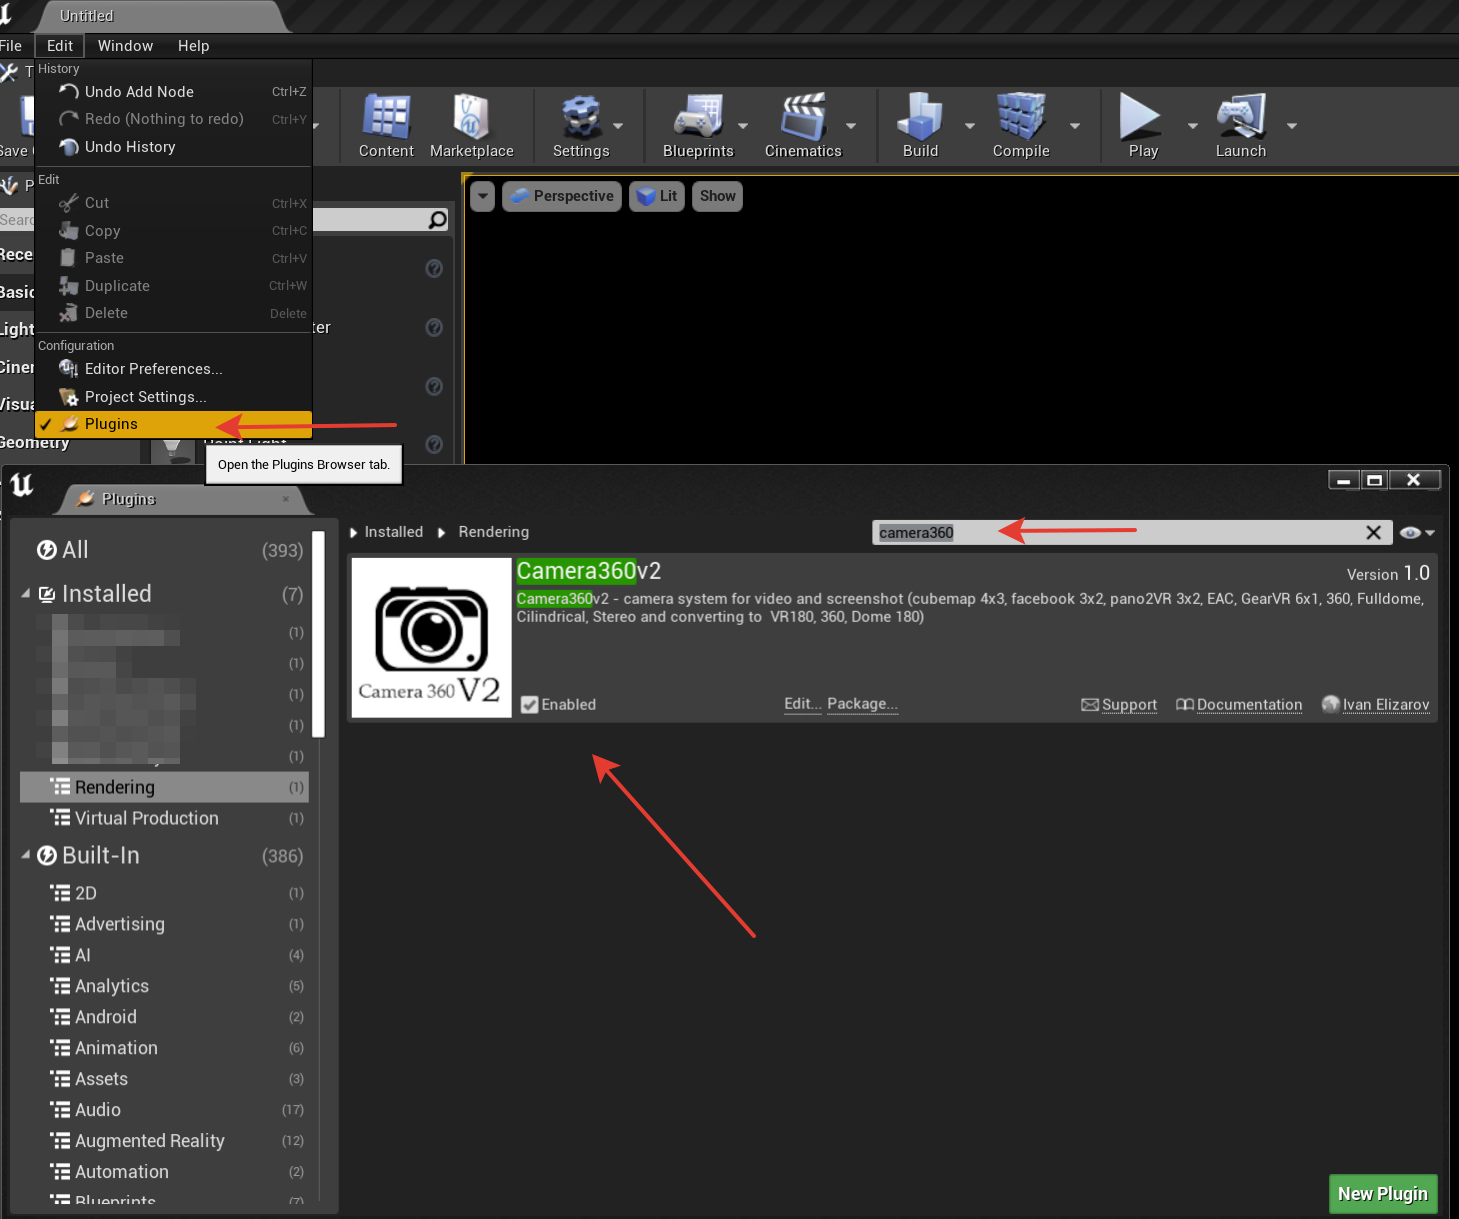Collapse the Installed category arrow
This screenshot has height=1219, width=1459.
(26, 594)
